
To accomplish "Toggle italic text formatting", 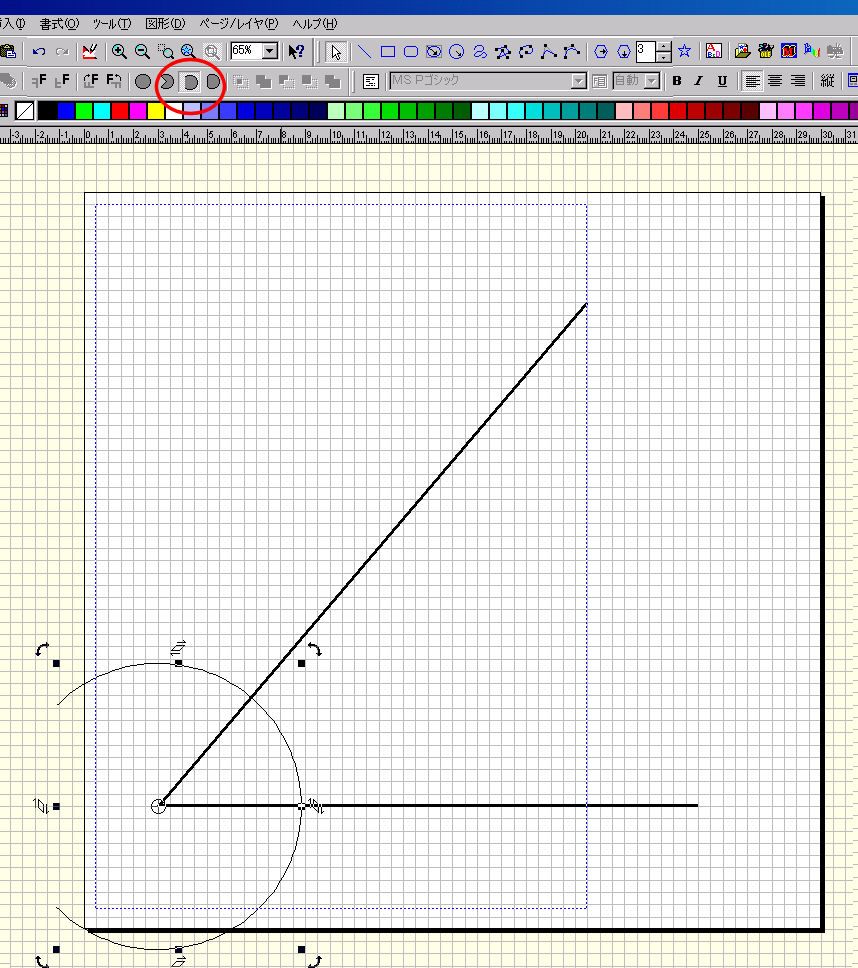I will coord(699,81).
